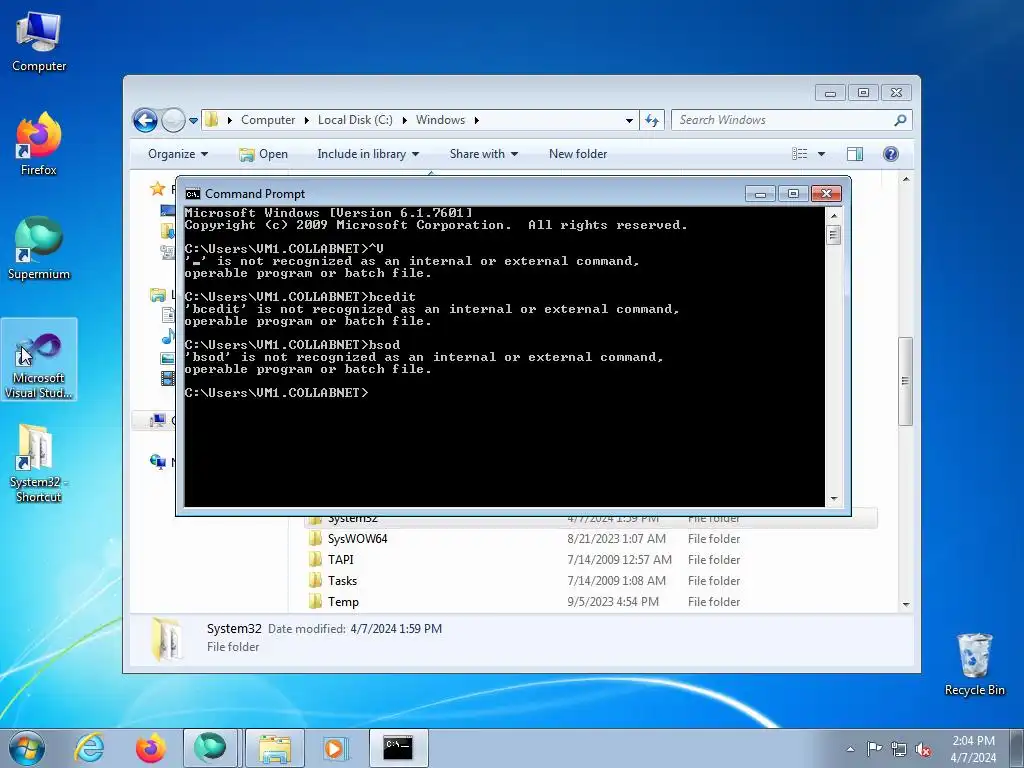Image resolution: width=1024 pixels, height=768 pixels.
Task: Open Explorer help question mark icon
Action: pos(891,154)
